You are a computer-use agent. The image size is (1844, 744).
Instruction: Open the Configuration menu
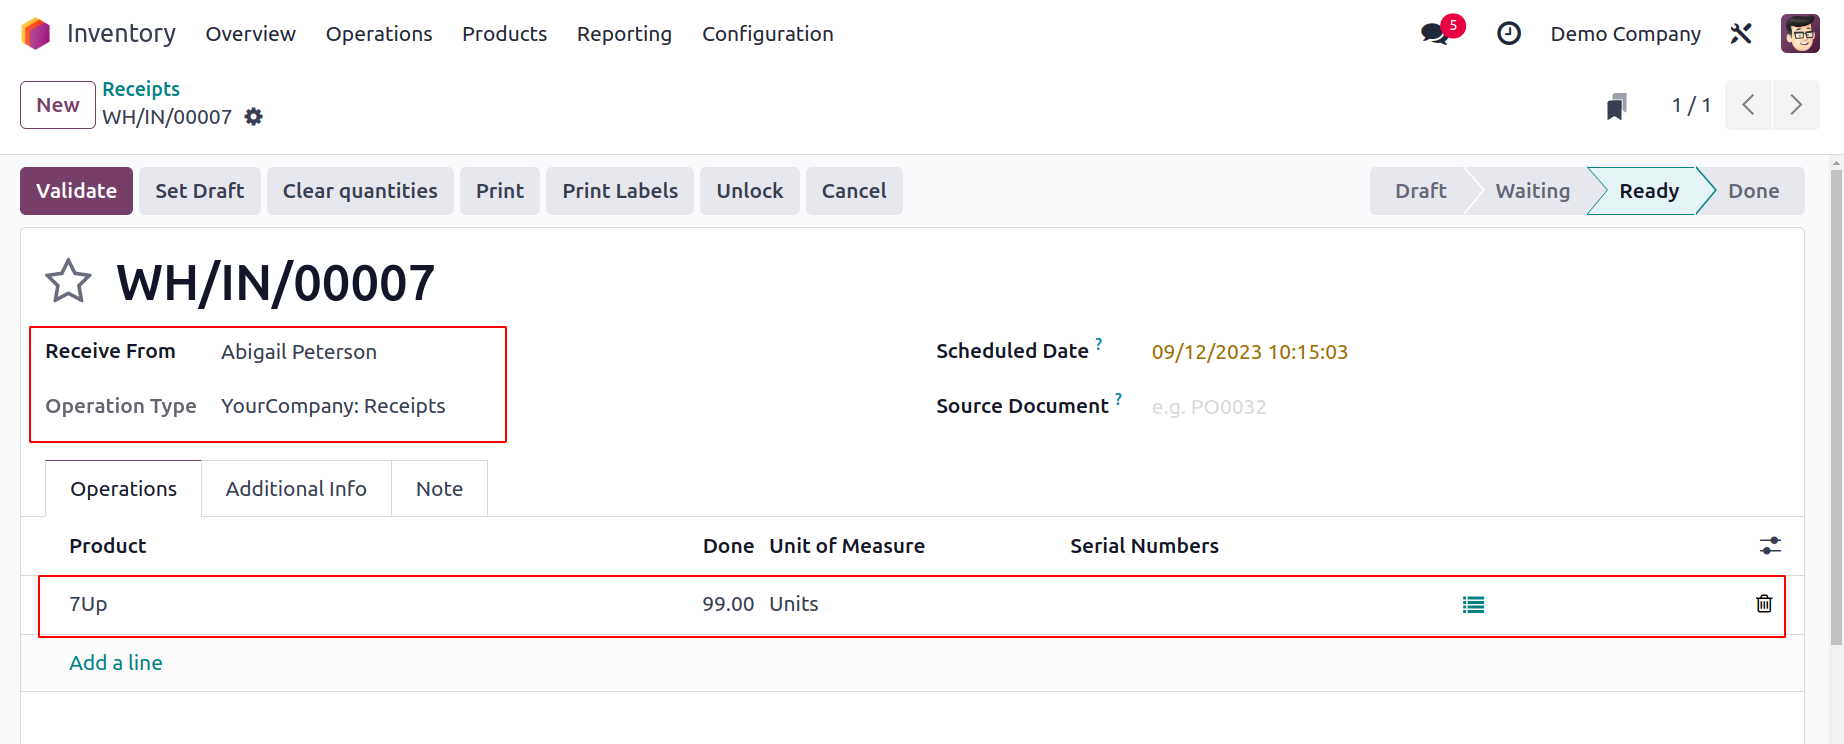768,34
